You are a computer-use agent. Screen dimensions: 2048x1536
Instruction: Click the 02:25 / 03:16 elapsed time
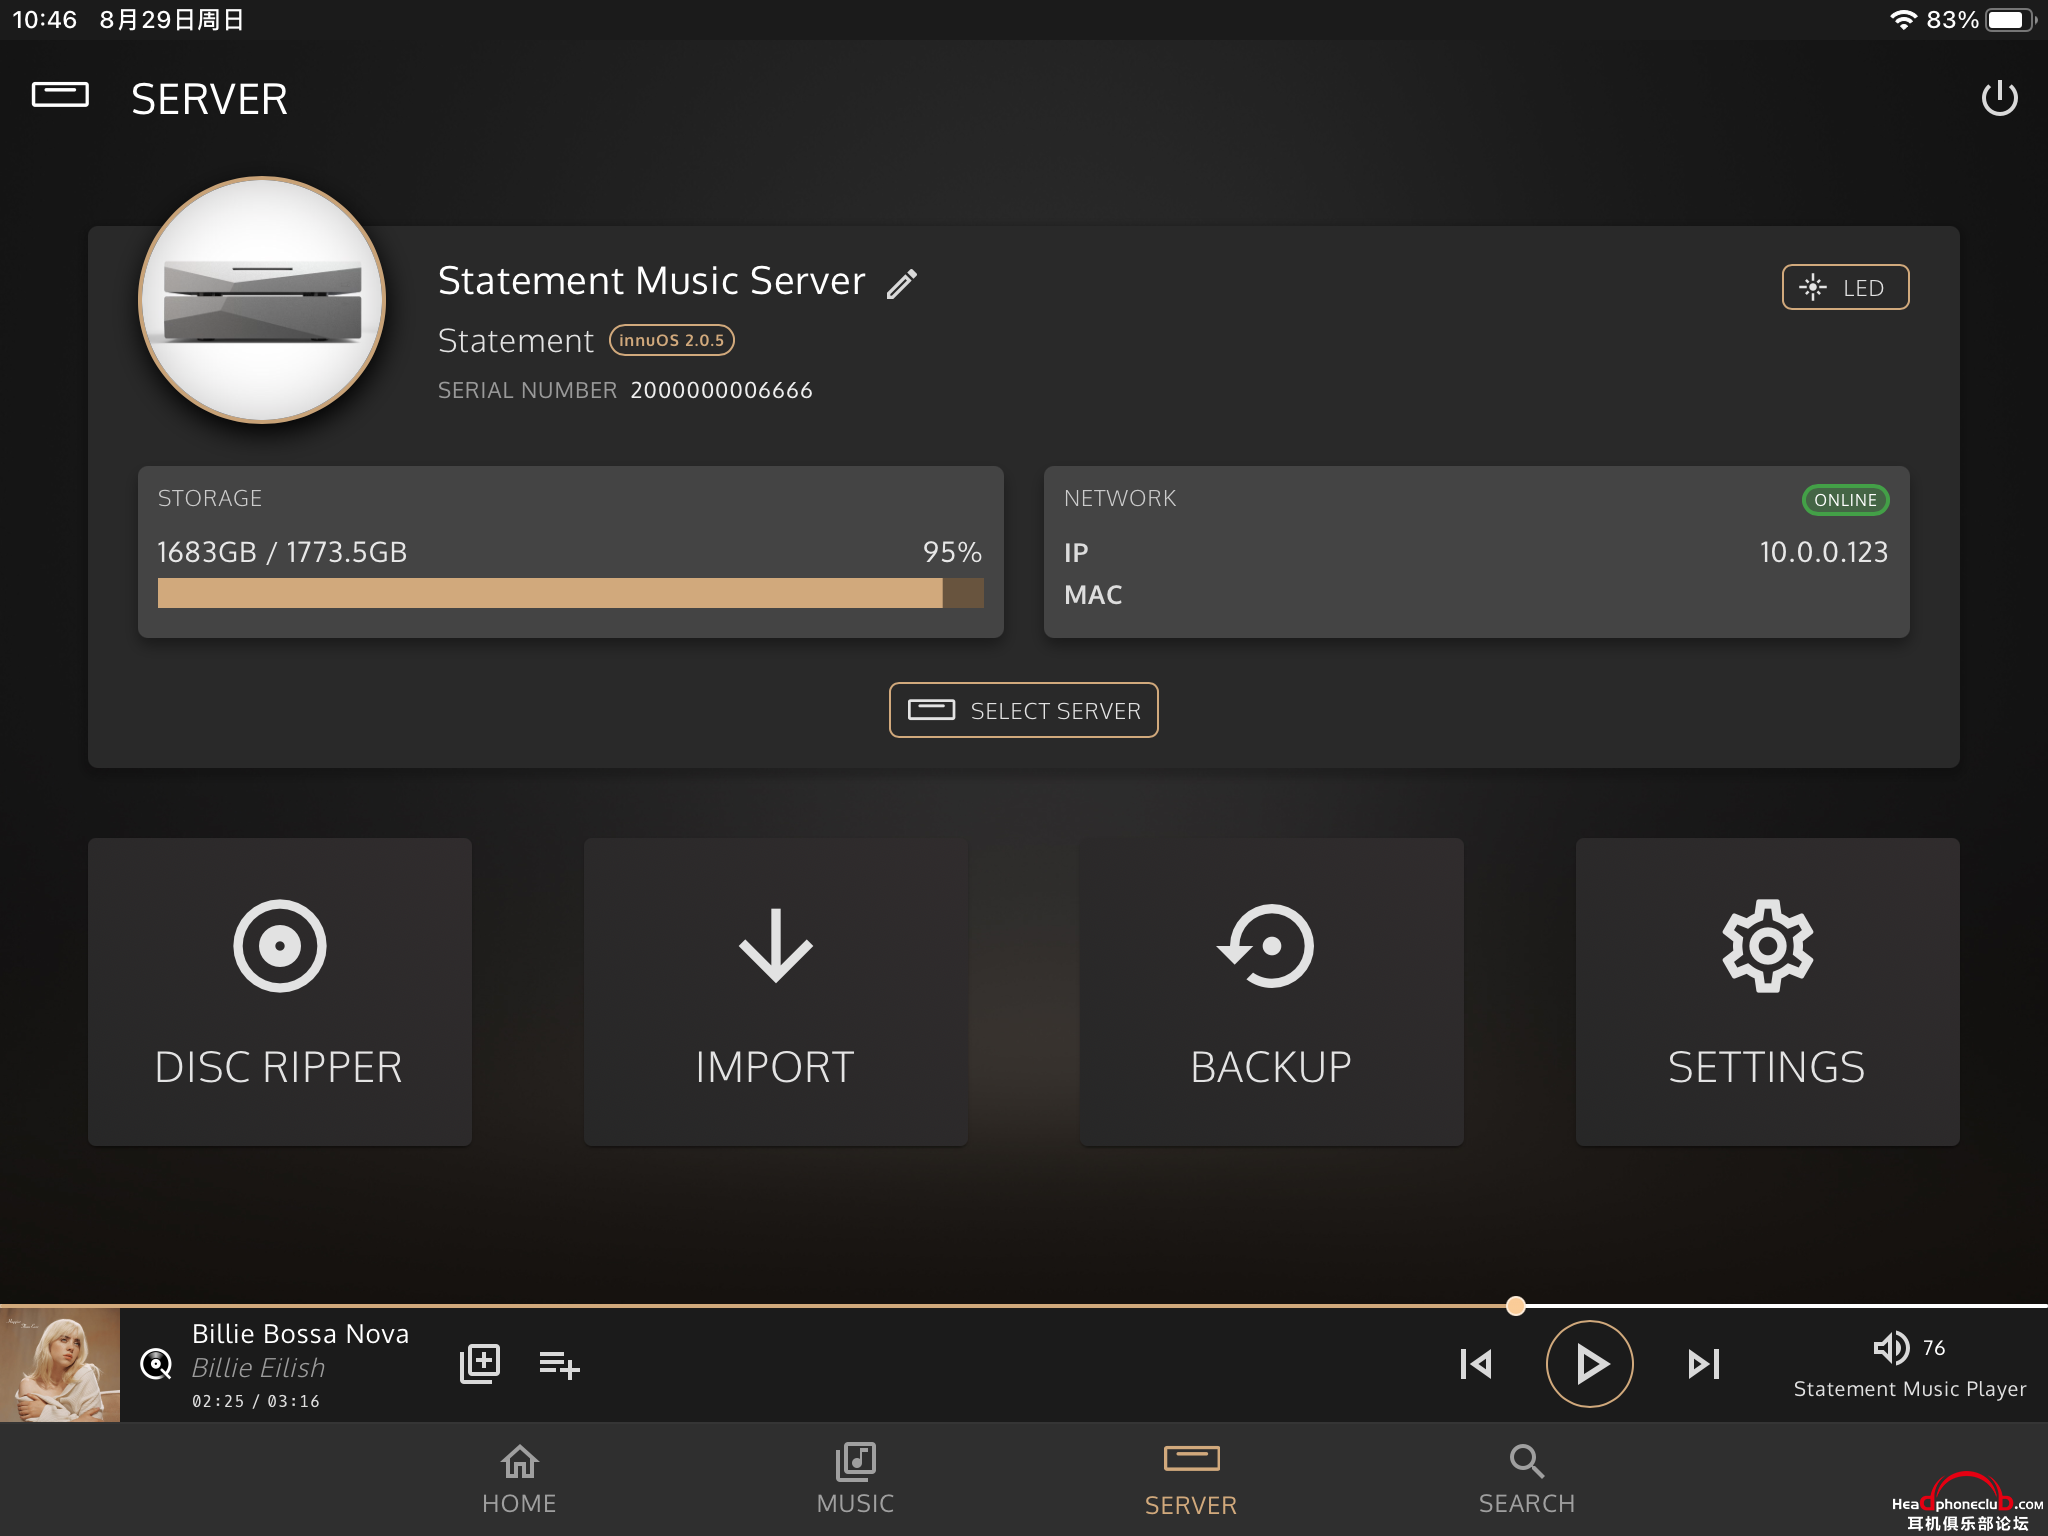coord(256,1401)
